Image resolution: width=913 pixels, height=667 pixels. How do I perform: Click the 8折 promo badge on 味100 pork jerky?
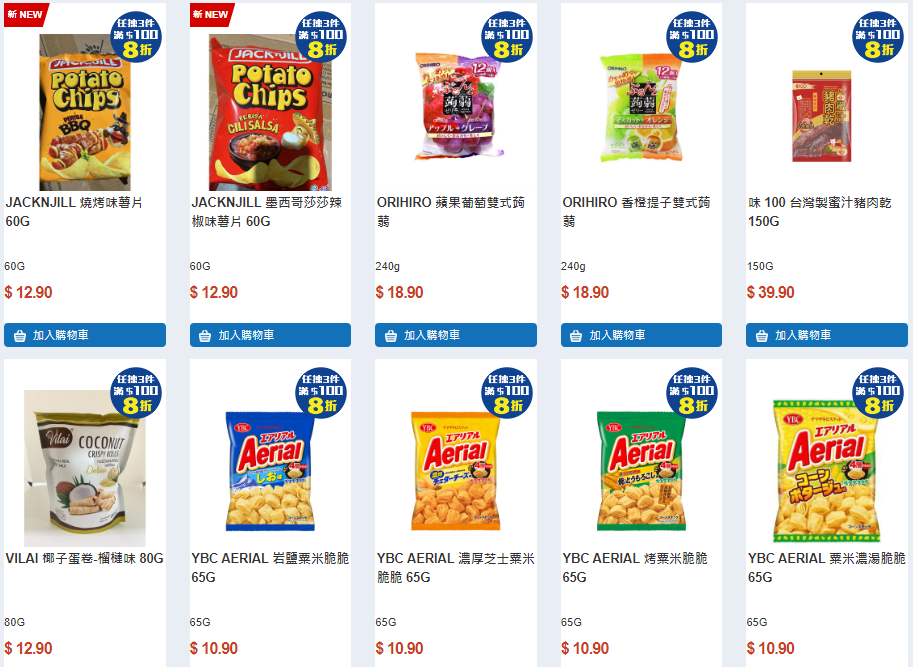877,37
